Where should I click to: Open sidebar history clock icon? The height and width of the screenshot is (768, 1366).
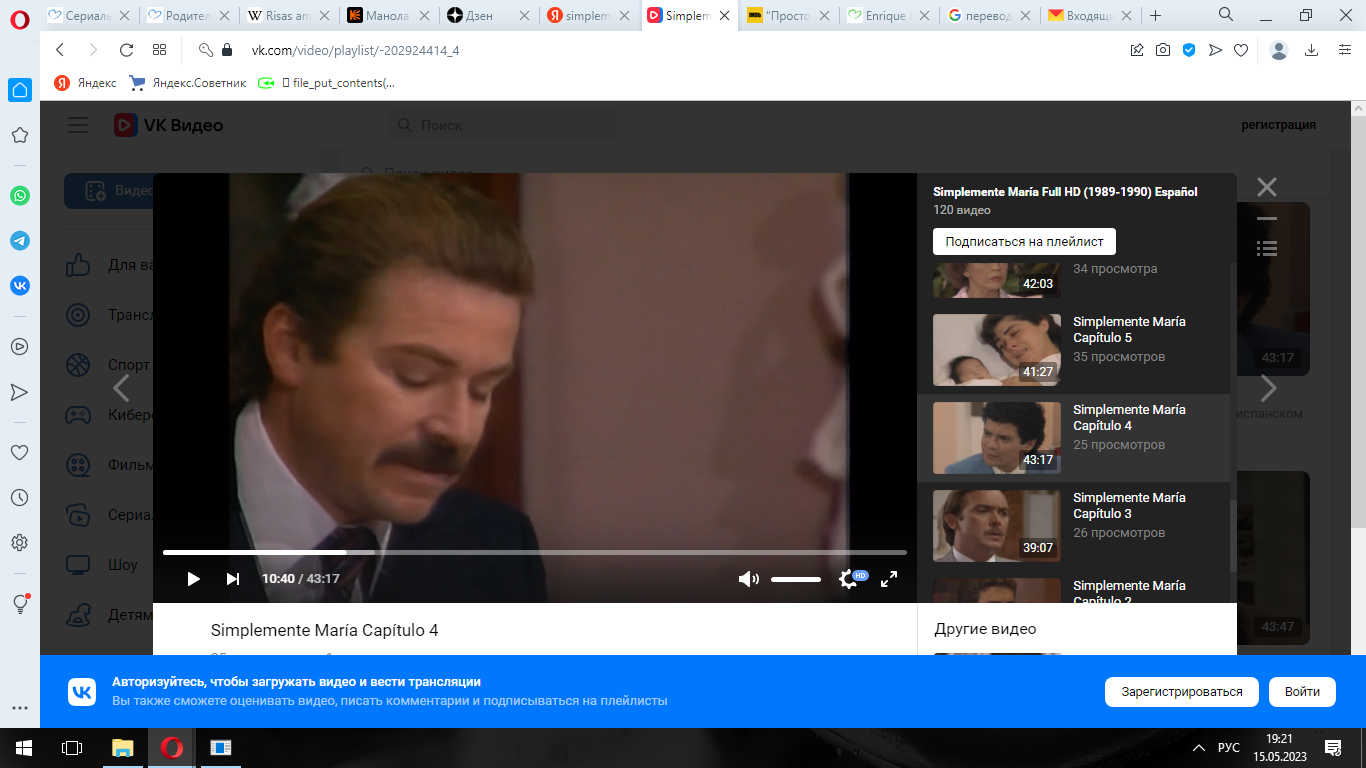point(19,497)
